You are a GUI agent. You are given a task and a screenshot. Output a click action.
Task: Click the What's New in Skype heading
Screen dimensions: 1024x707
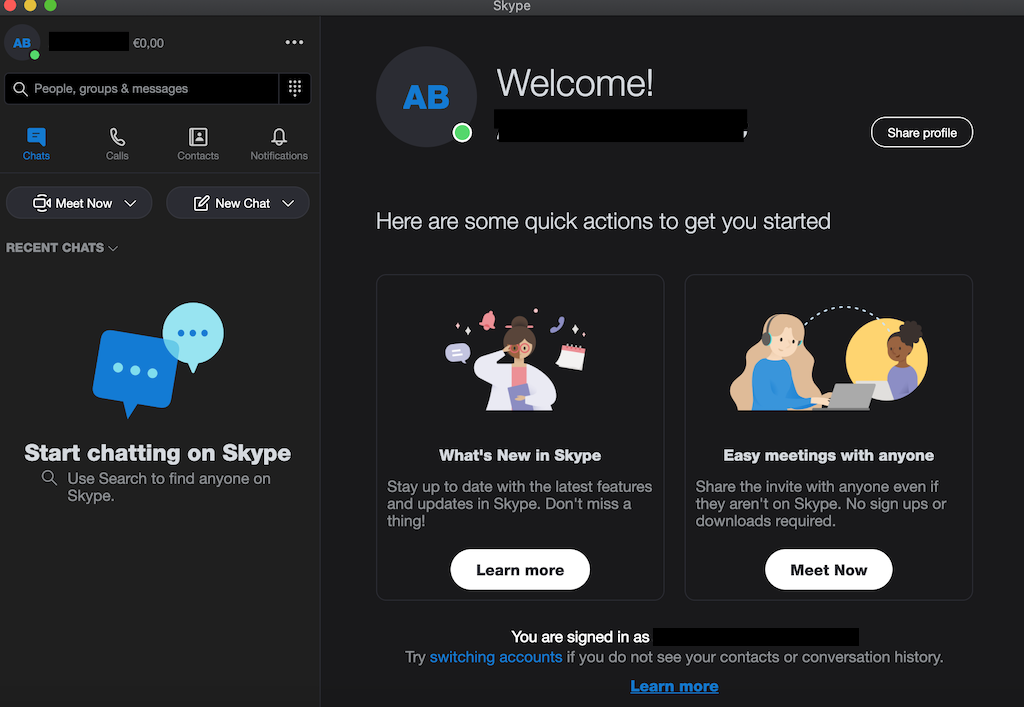520,455
